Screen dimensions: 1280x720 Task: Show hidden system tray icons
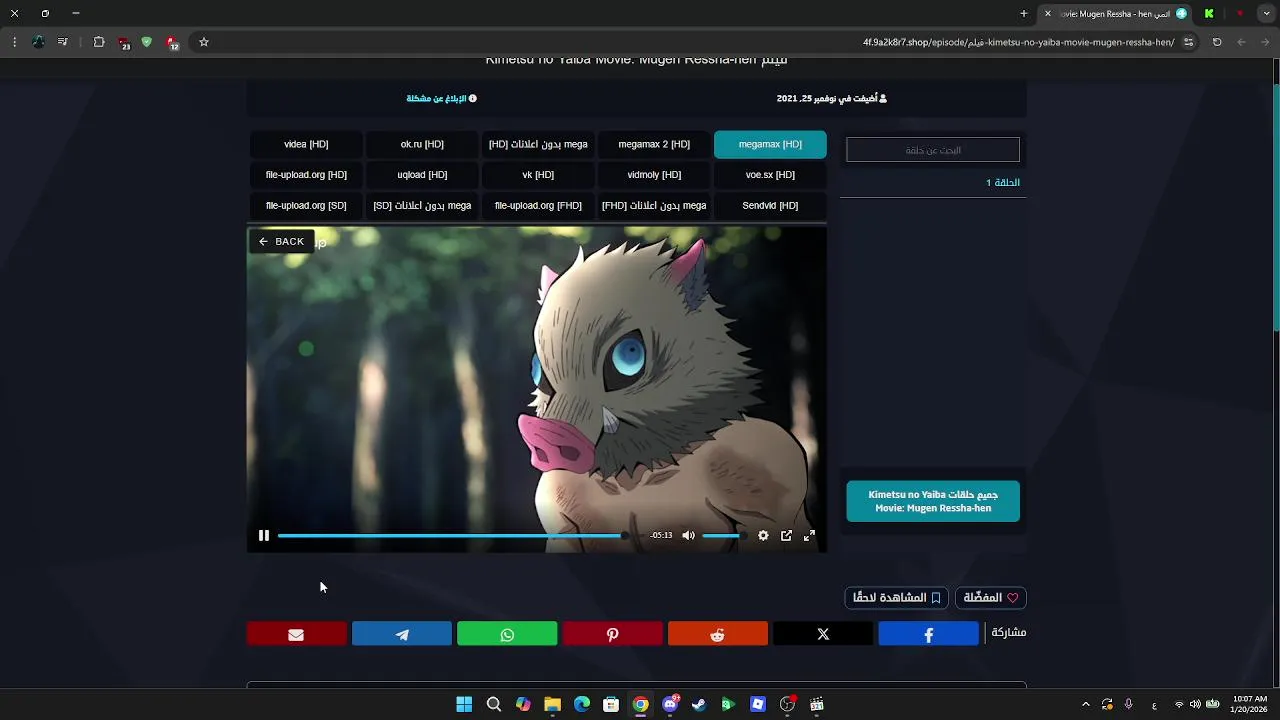pyautogui.click(x=1086, y=705)
